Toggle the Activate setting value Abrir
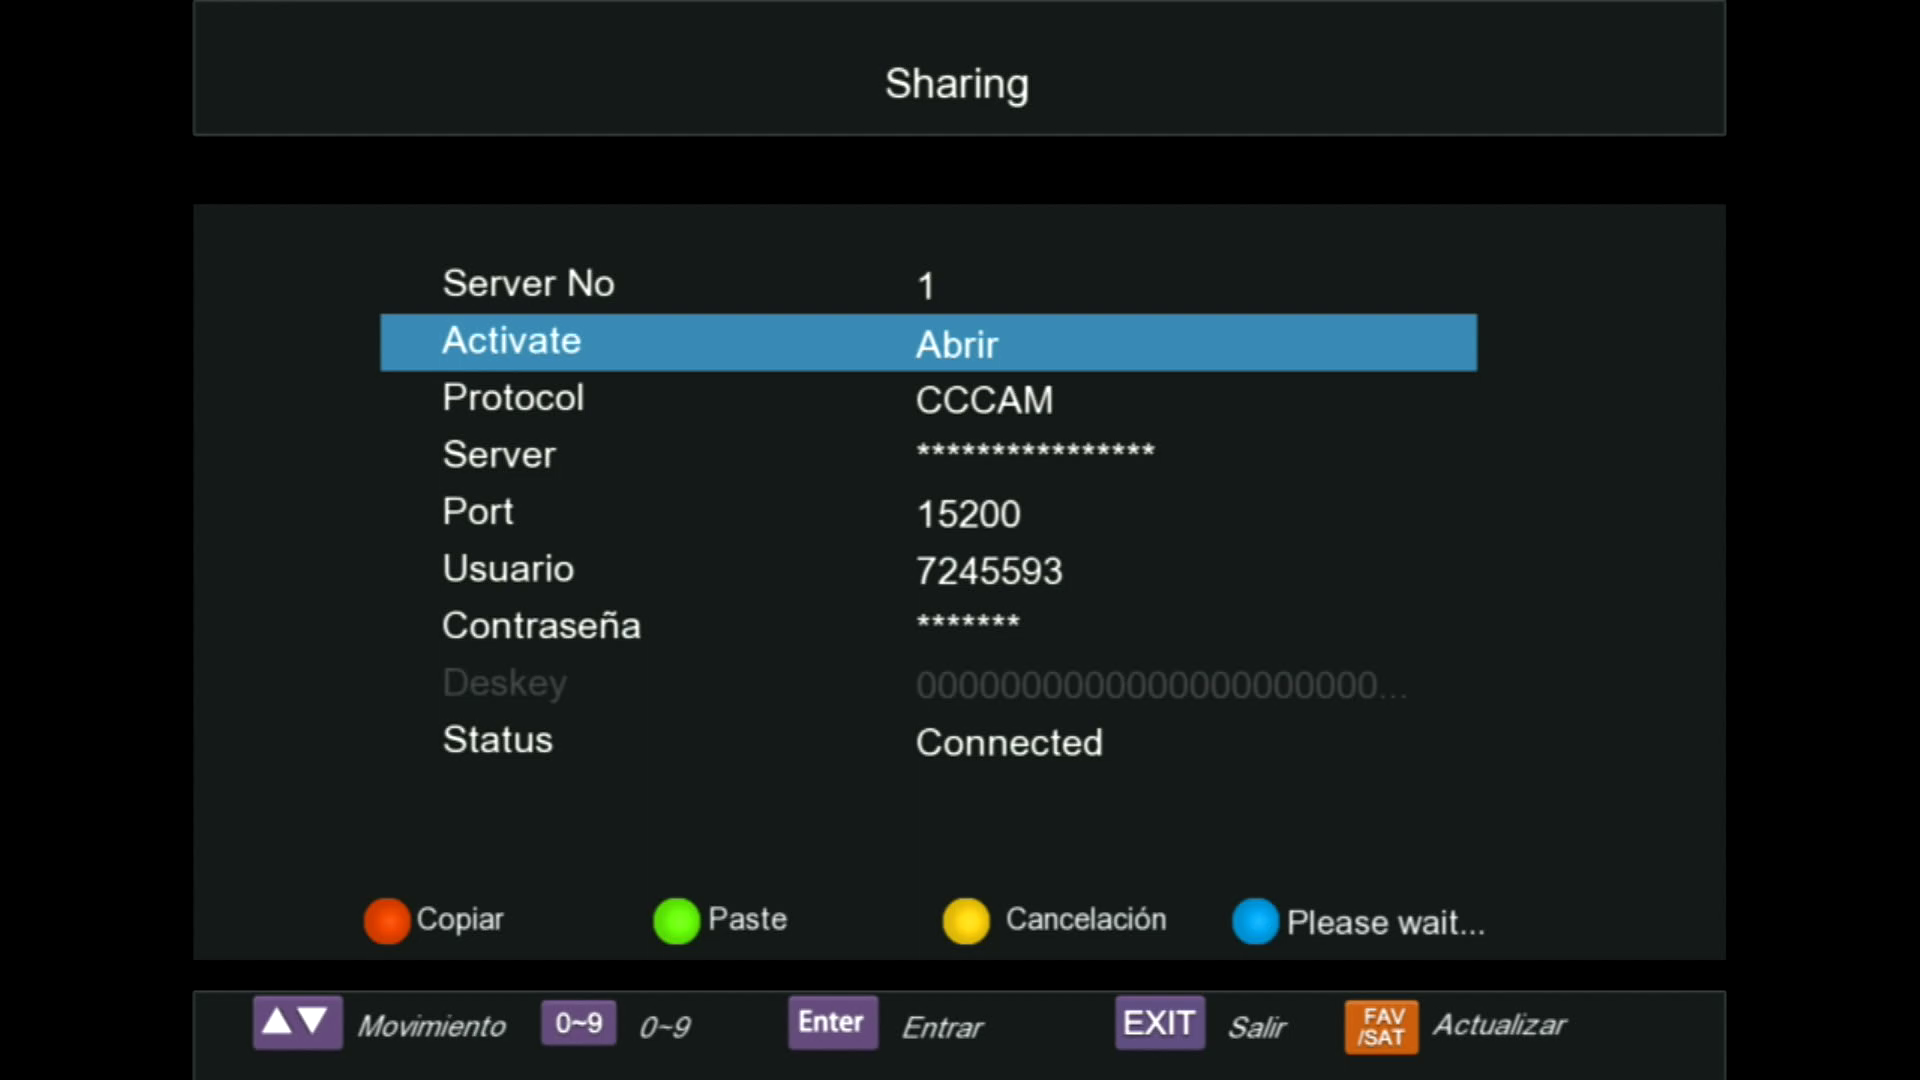The width and height of the screenshot is (1920, 1080). pos(957,345)
